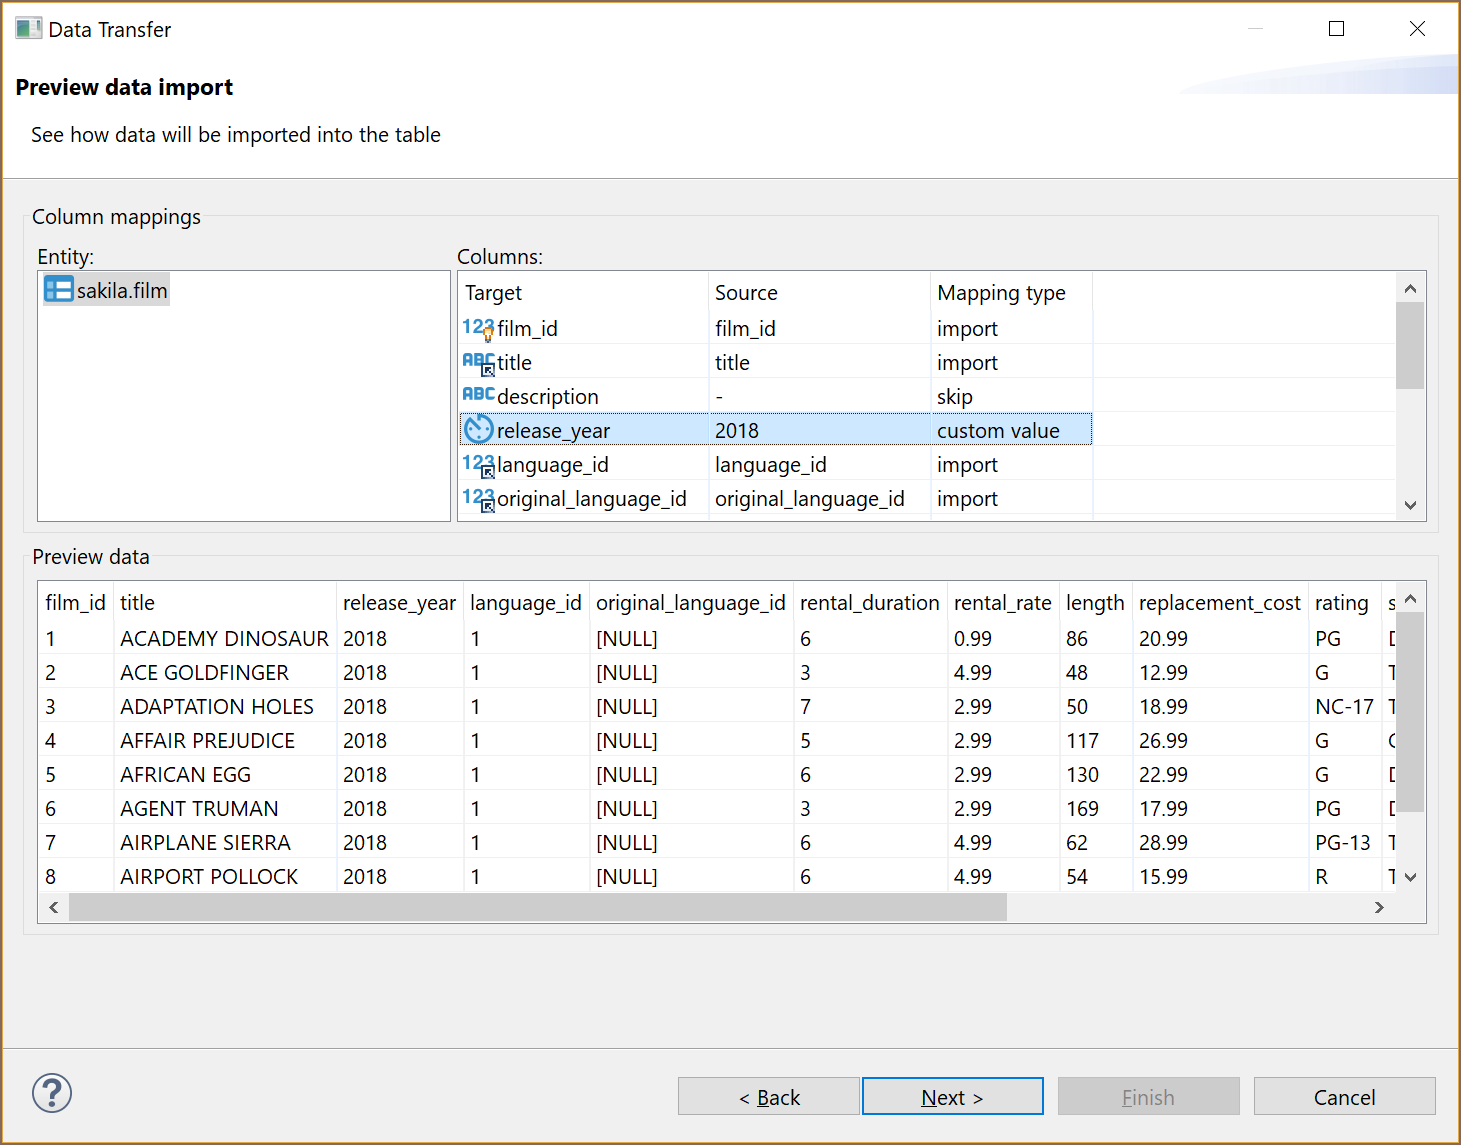Click the help question mark icon
The width and height of the screenshot is (1461, 1145).
pyautogui.click(x=52, y=1093)
